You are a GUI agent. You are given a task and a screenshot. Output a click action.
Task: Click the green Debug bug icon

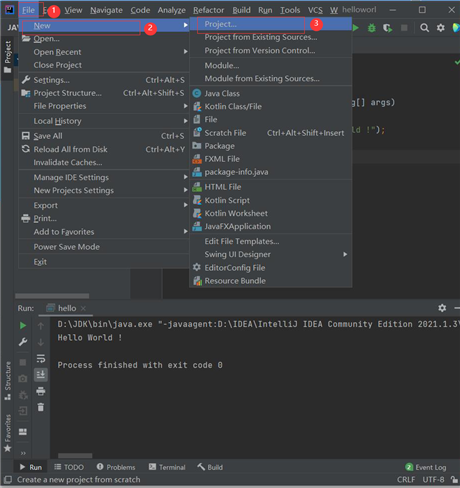tap(371, 28)
